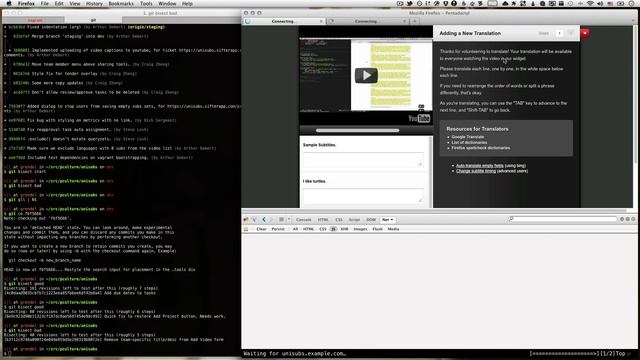The height and width of the screenshot is (360, 640).
Task: Open the List of dictionaries link
Action: [469, 142]
